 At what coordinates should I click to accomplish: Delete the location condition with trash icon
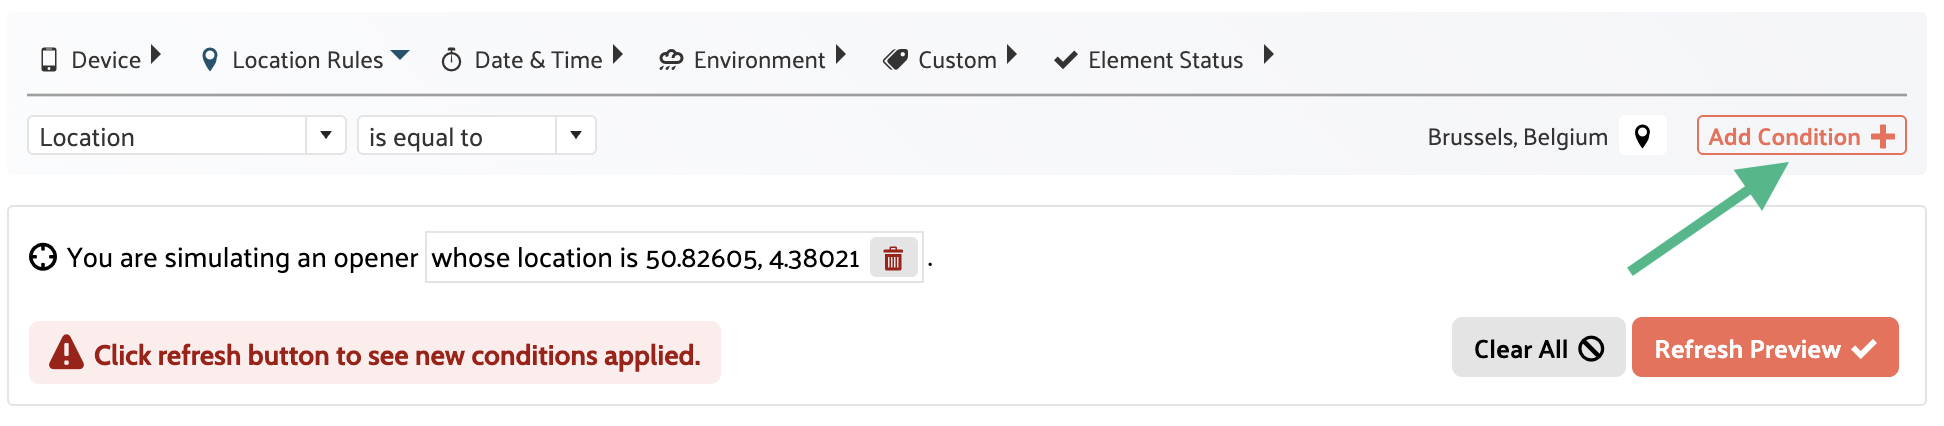893,259
